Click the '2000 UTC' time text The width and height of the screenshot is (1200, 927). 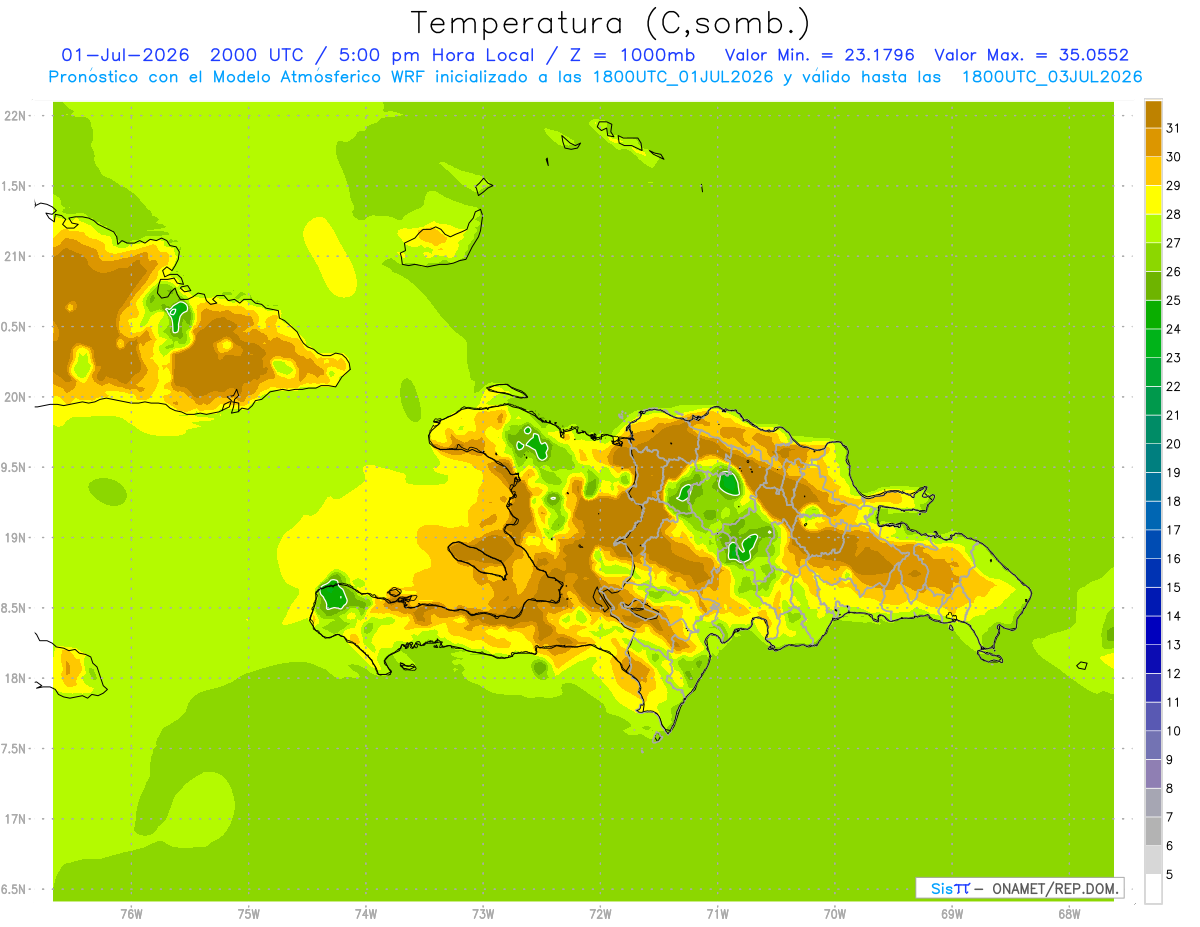coord(258,55)
